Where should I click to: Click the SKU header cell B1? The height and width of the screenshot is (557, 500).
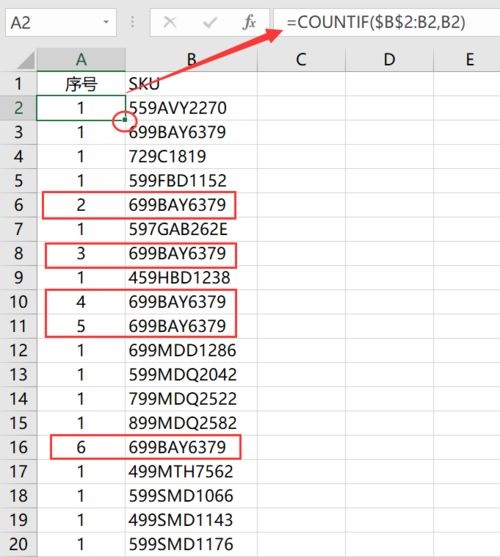191,84
